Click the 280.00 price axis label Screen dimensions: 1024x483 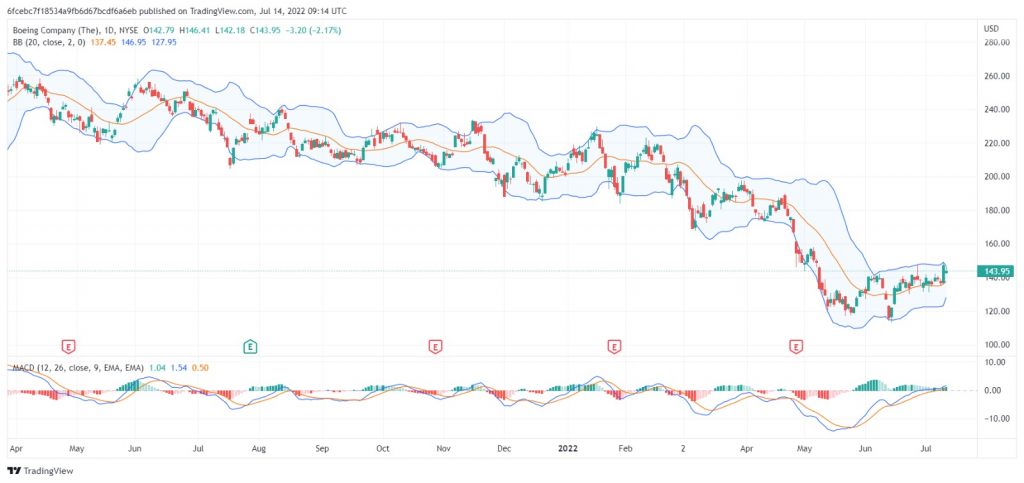pos(995,42)
